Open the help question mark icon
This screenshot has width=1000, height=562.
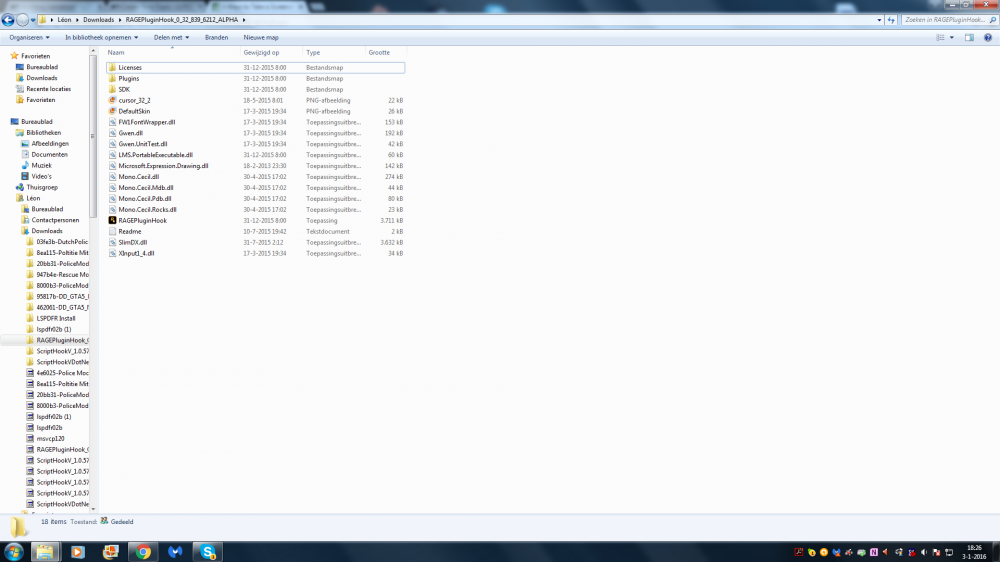click(x=987, y=38)
